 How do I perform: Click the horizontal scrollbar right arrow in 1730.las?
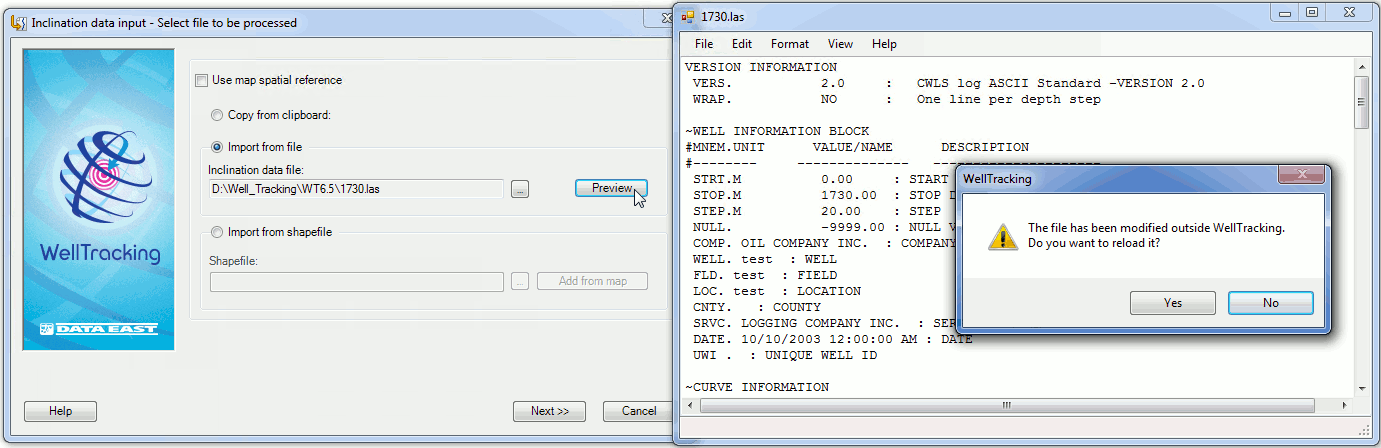1345,405
